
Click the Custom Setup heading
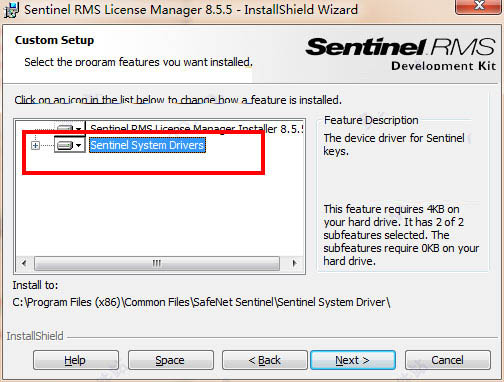point(54,40)
